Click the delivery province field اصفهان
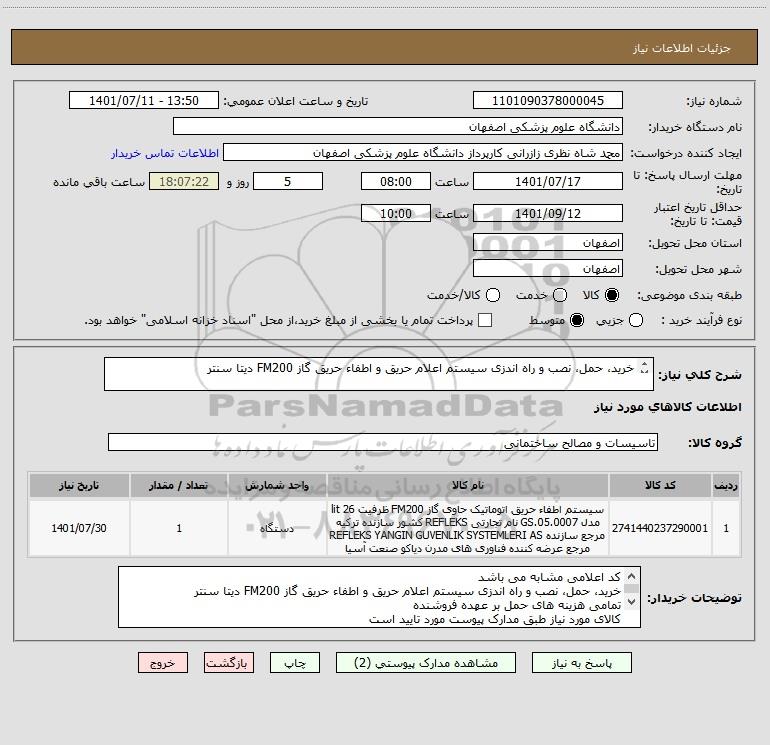This screenshot has width=770, height=745. (x=548, y=243)
